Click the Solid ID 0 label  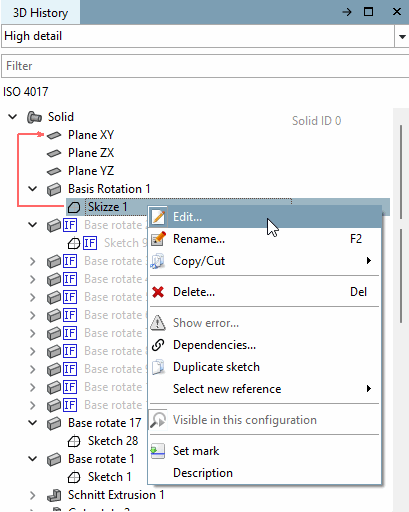316,121
